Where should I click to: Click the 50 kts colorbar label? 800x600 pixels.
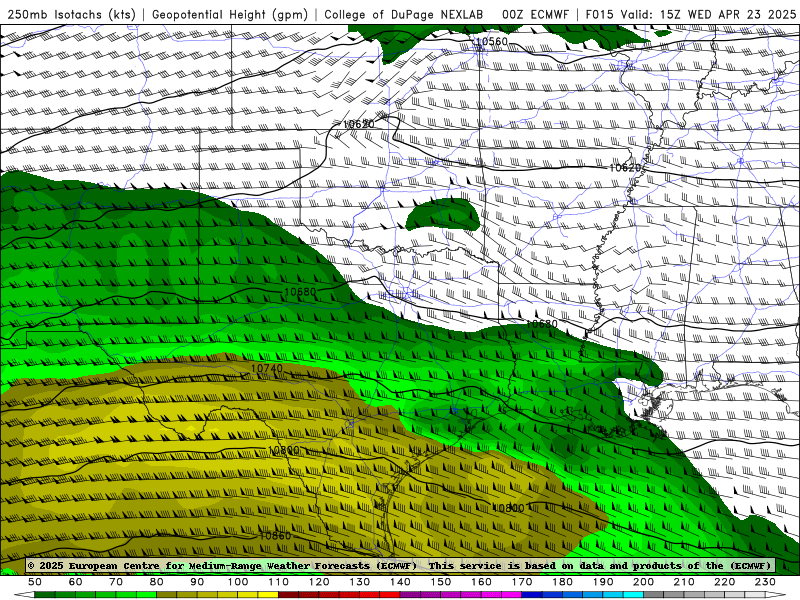click(35, 582)
